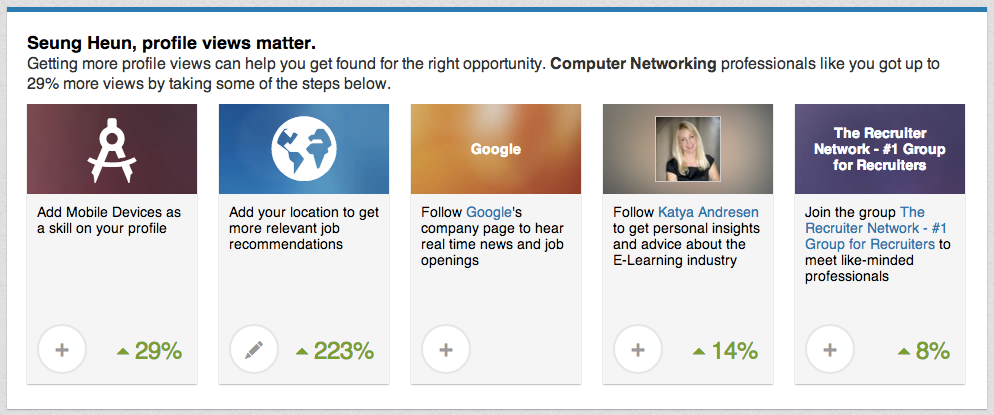Open the Katya Andresen profile link
This screenshot has width=994, height=415.
(708, 212)
